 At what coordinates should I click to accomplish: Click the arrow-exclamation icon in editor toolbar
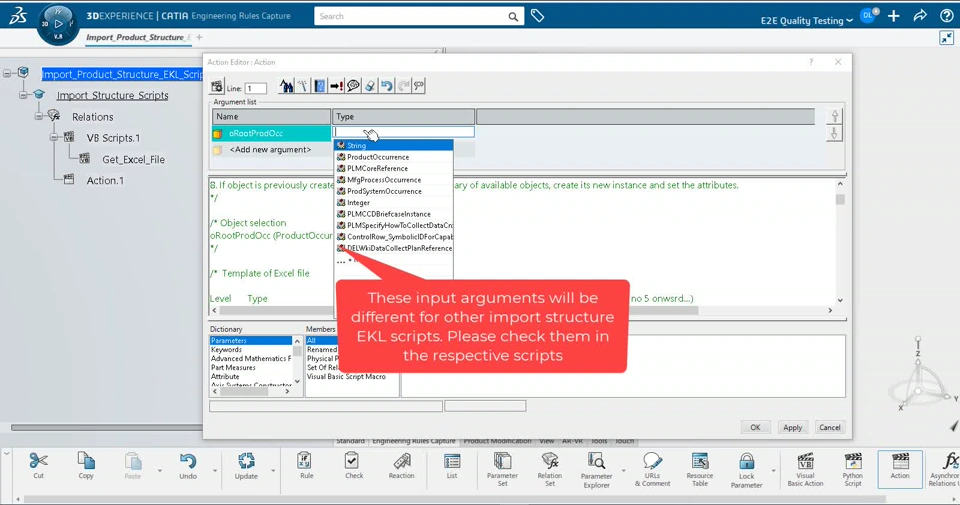[336, 86]
